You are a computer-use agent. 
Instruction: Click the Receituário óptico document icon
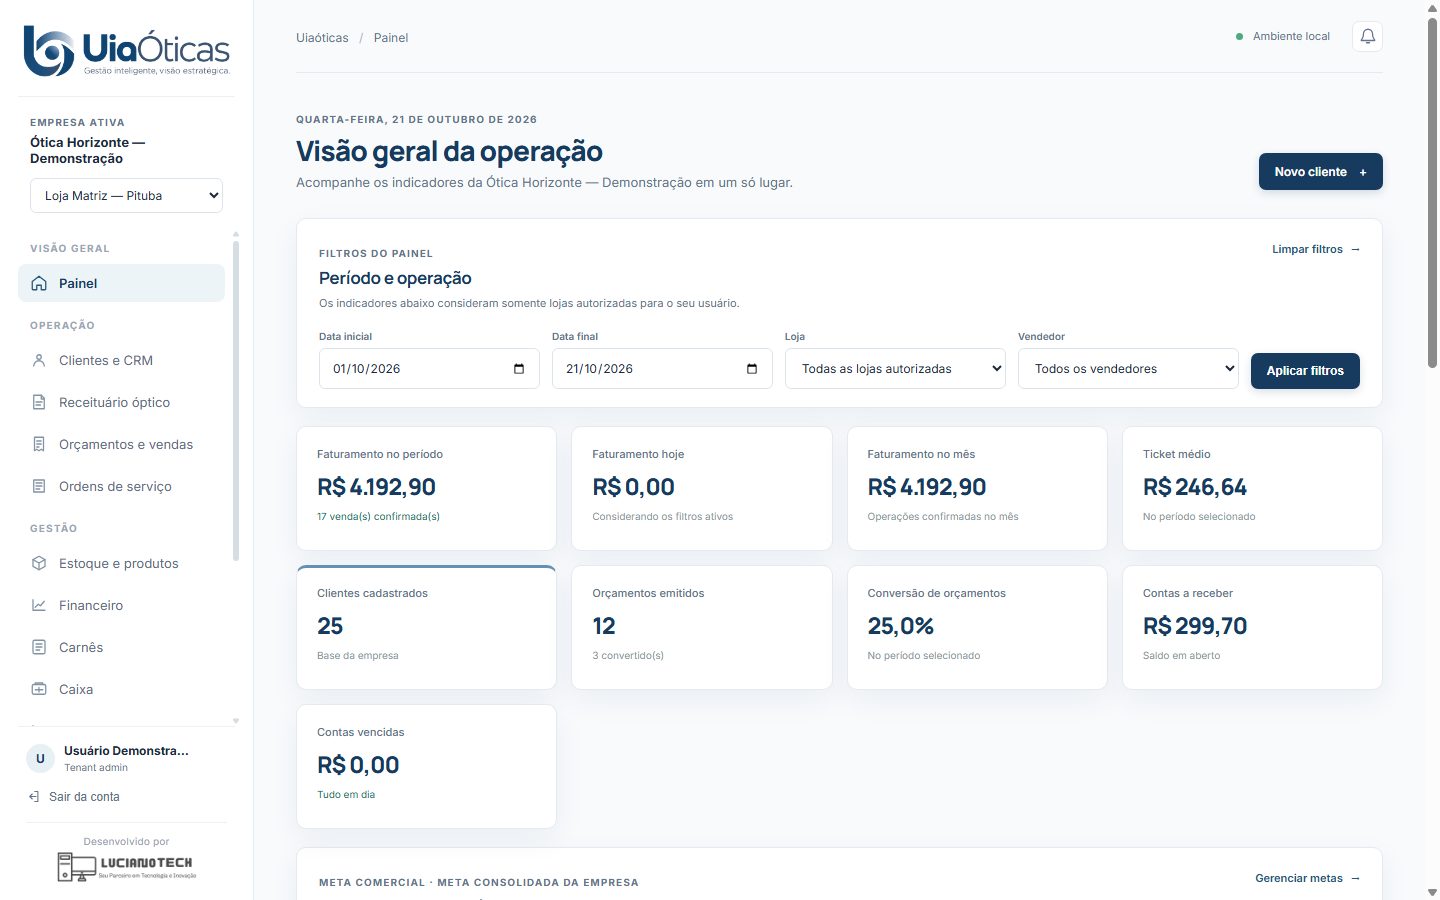point(39,402)
